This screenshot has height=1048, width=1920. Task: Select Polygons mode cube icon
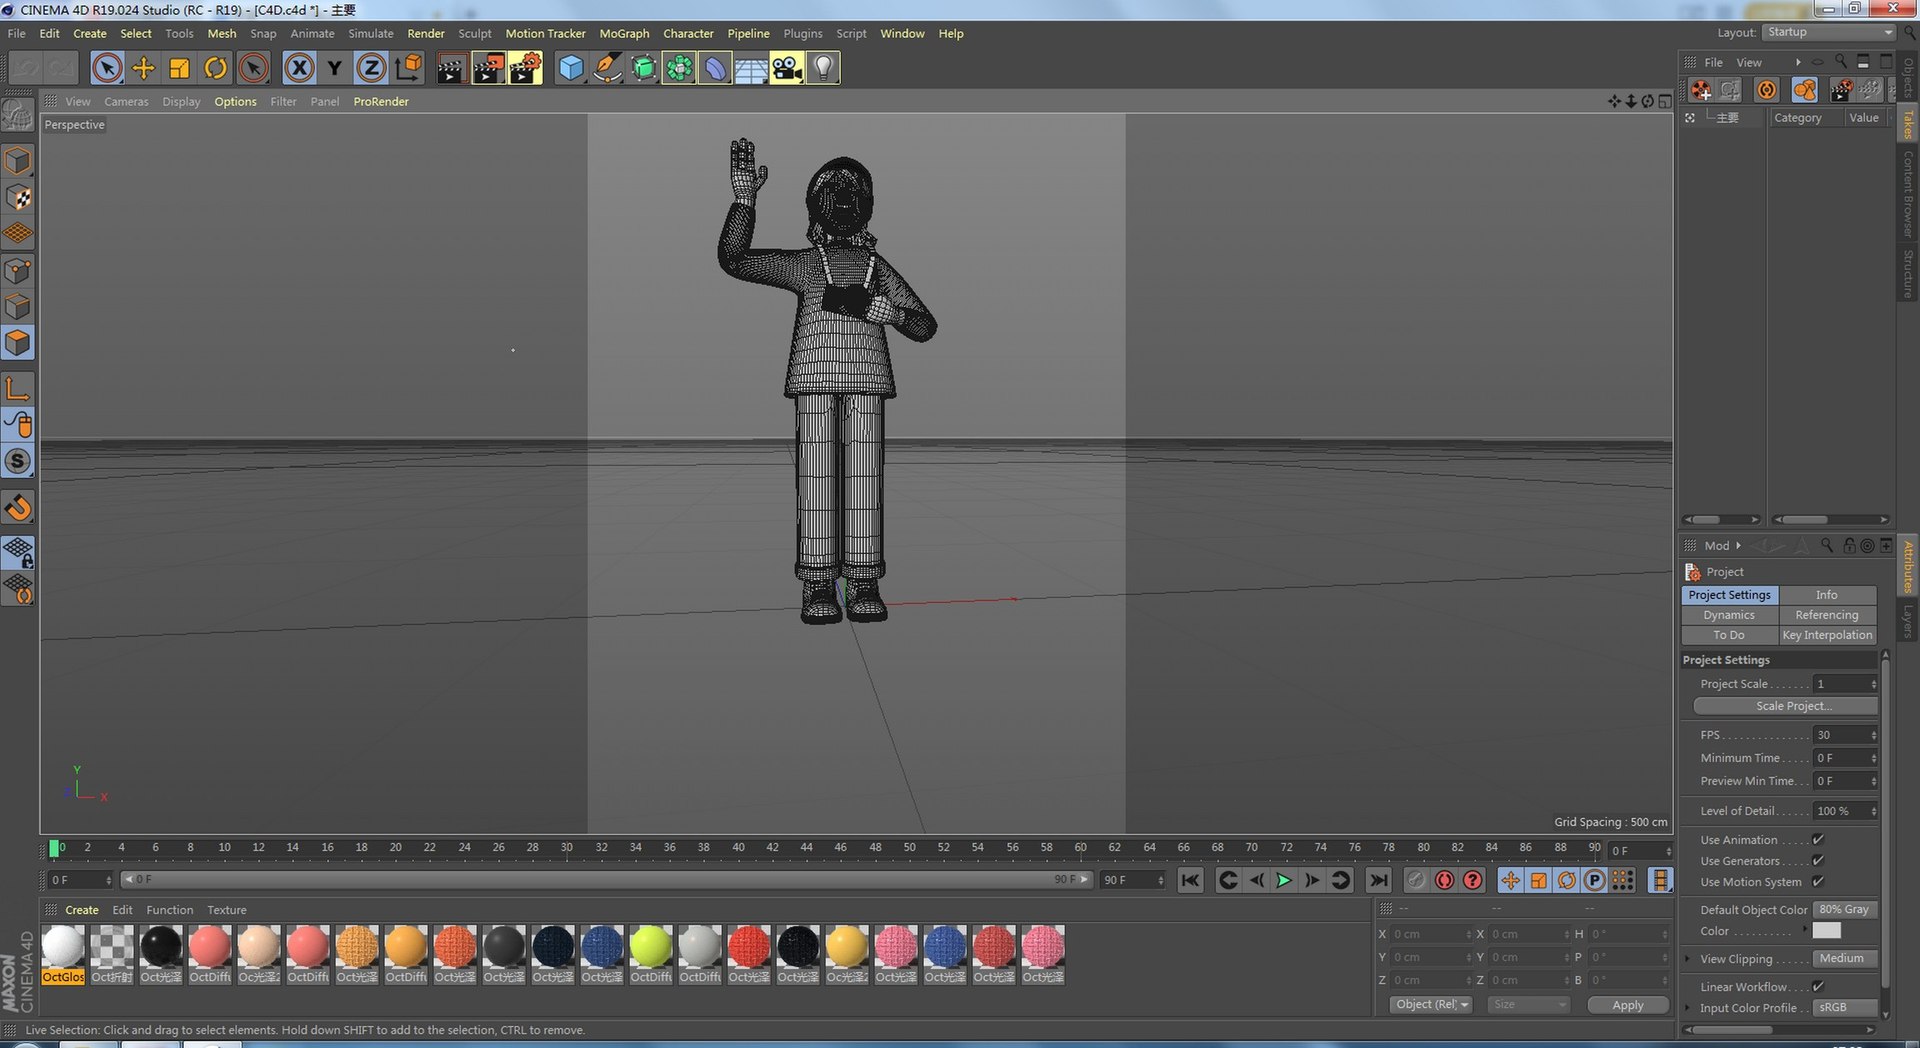pos(18,343)
